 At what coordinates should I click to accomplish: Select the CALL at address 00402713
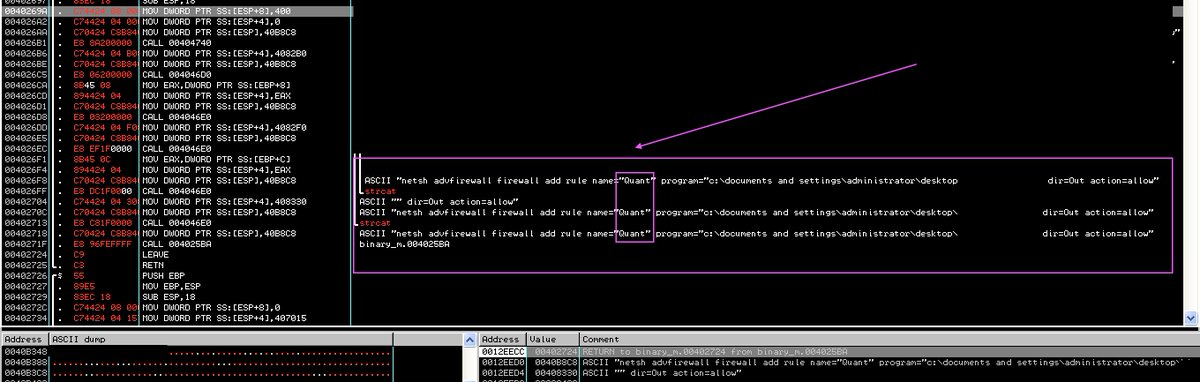click(176, 222)
